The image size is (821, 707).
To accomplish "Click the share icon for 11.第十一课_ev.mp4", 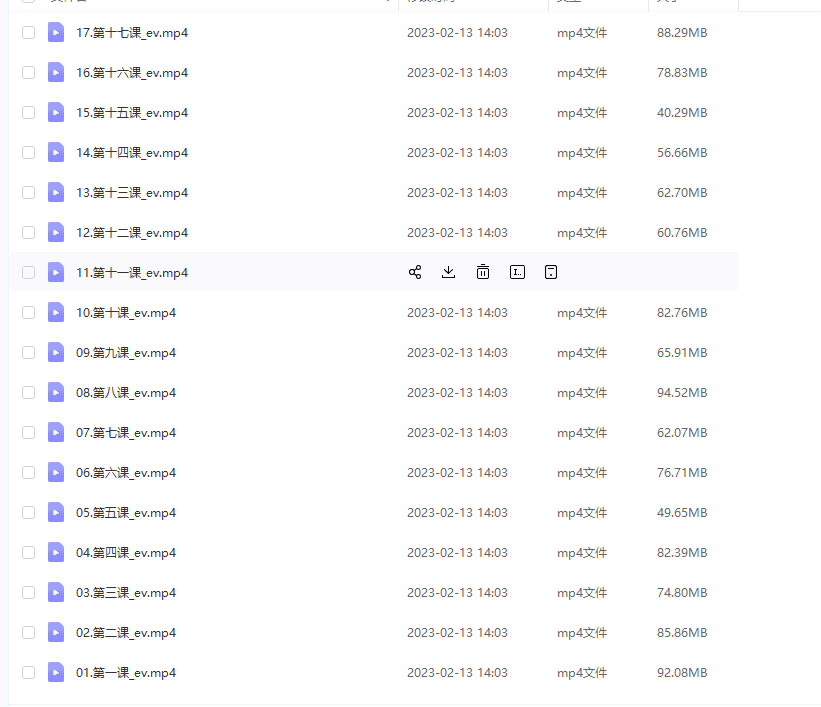I will 415,272.
